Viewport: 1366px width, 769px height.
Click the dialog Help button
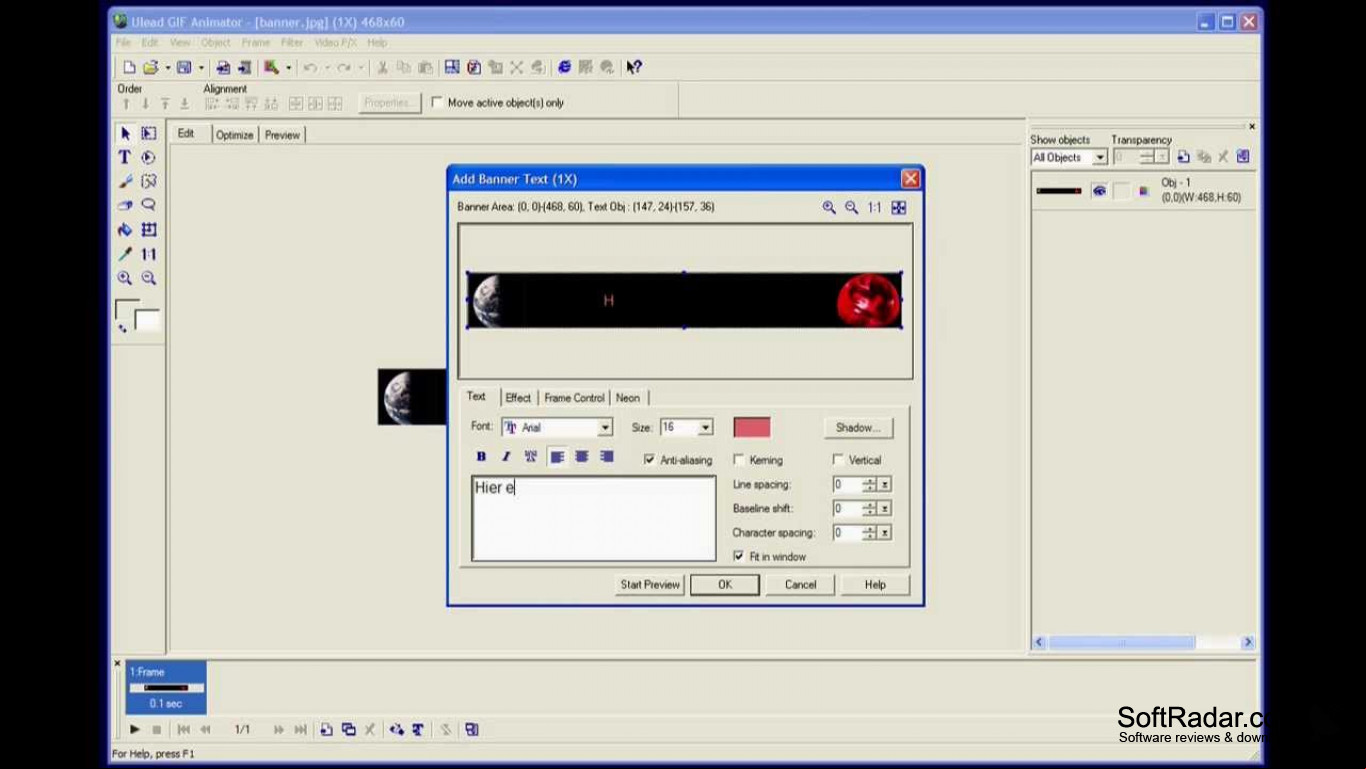[x=875, y=585]
